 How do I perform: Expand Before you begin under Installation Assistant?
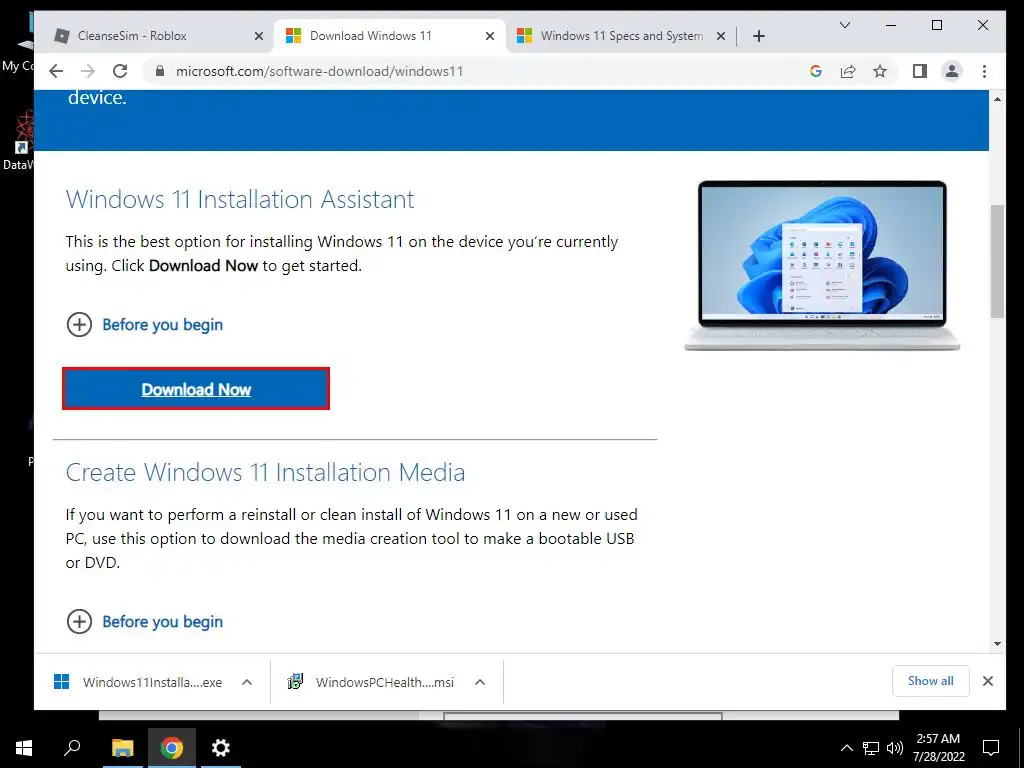click(x=144, y=325)
